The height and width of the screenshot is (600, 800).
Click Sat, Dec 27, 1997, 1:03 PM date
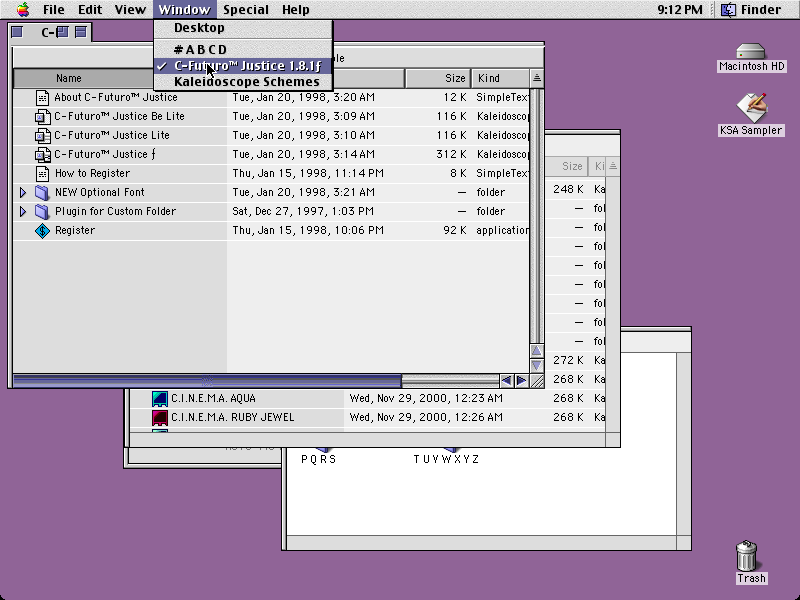(x=303, y=211)
